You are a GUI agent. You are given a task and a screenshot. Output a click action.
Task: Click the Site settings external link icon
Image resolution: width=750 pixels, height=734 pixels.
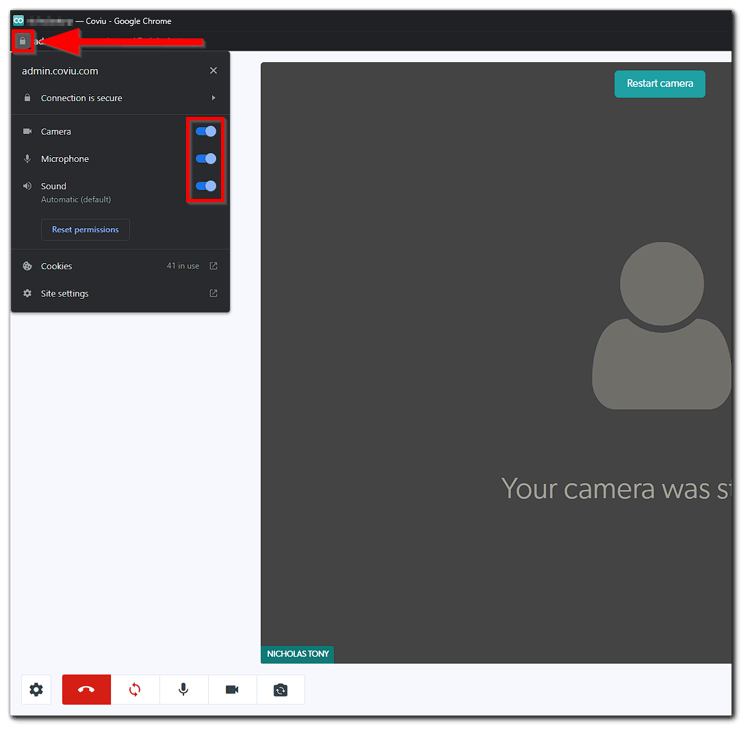tap(213, 293)
